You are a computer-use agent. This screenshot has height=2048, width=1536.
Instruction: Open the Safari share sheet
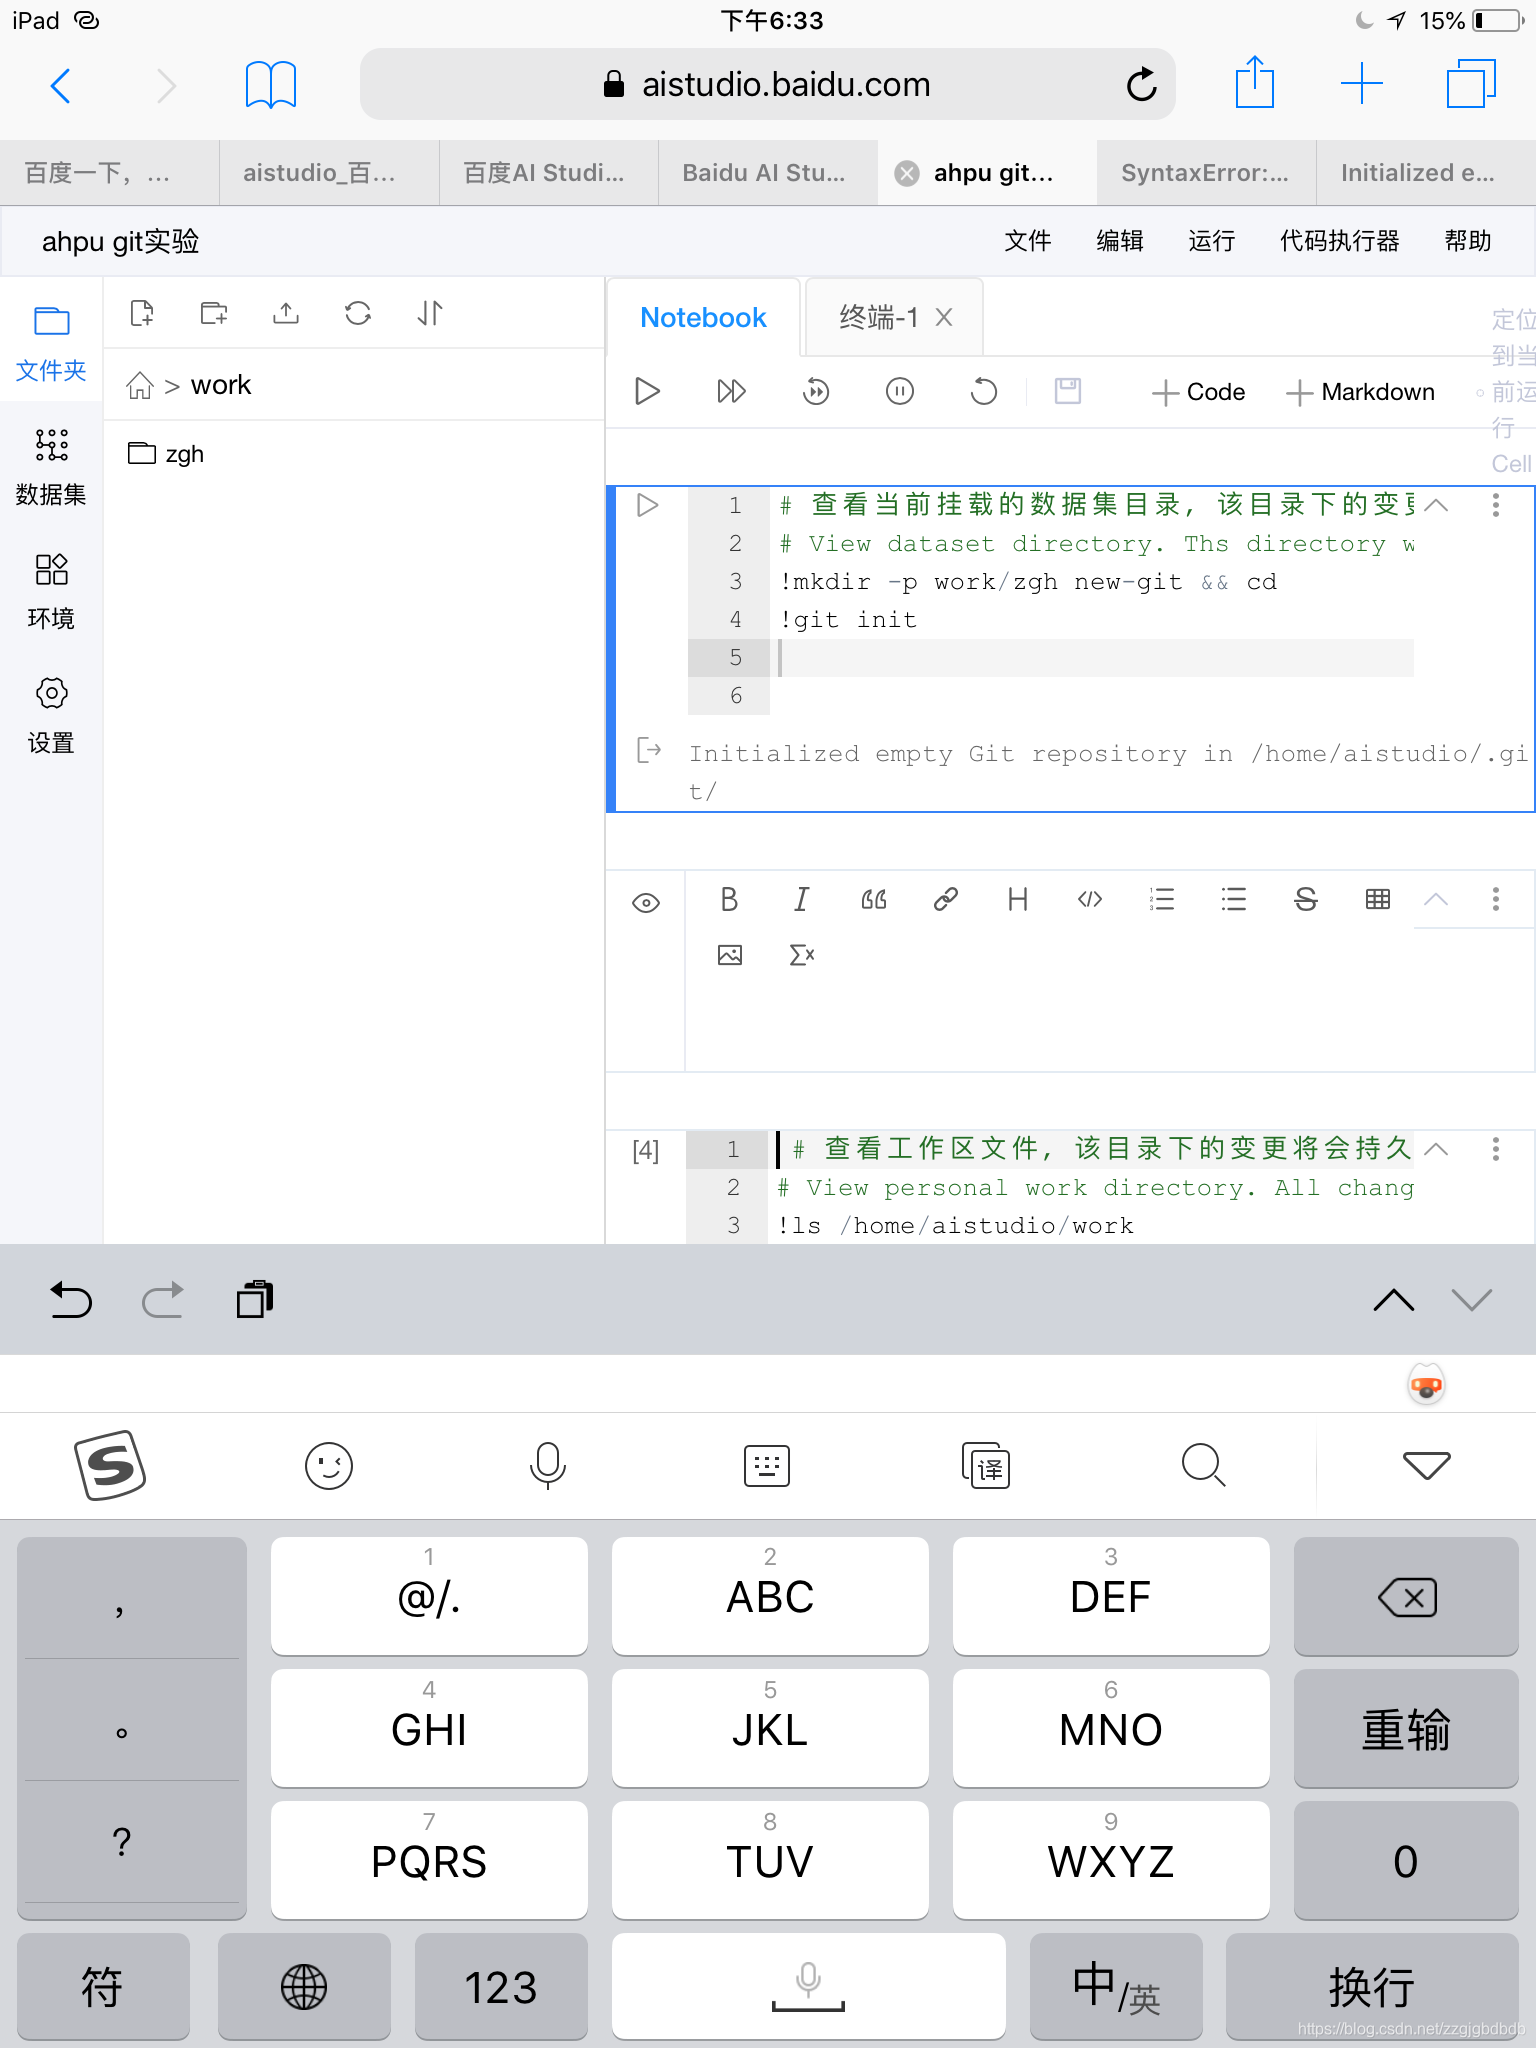1254,83
